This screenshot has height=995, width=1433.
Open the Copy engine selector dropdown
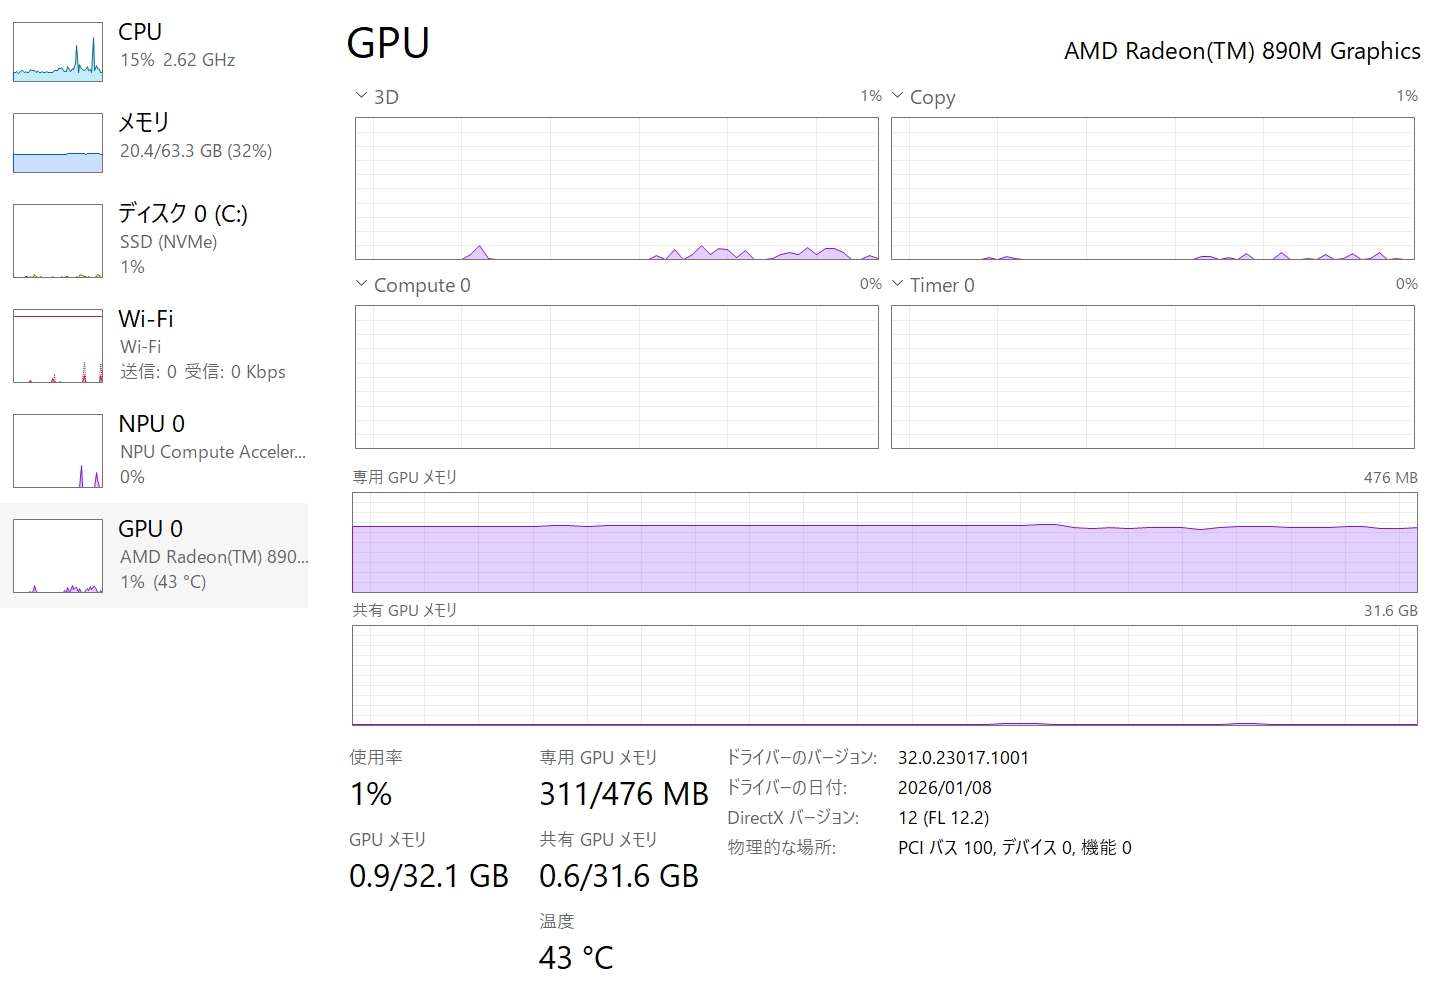tap(897, 96)
